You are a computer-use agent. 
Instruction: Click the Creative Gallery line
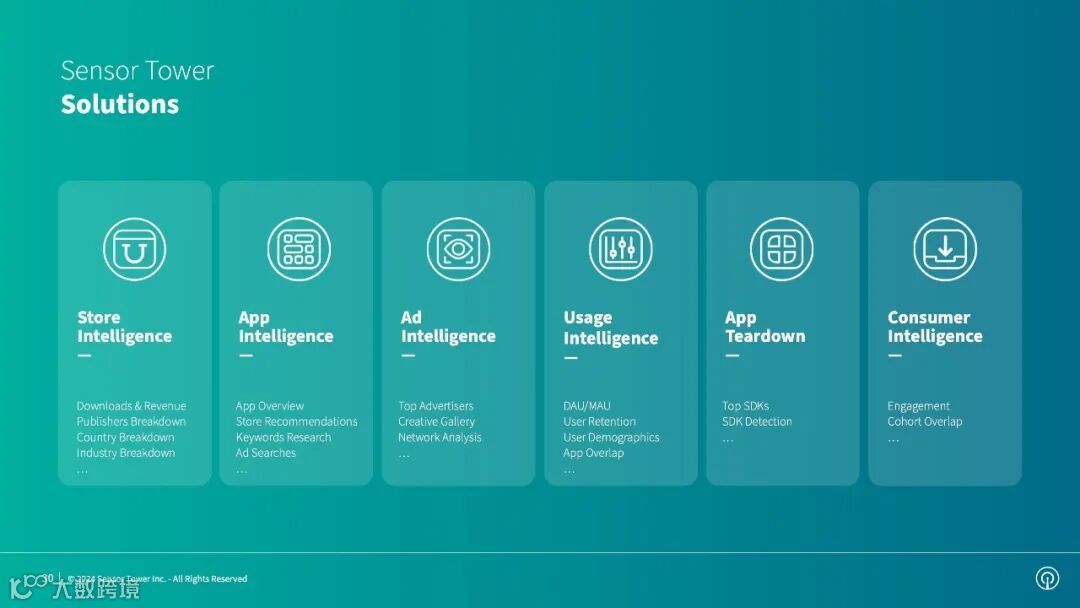[437, 421]
